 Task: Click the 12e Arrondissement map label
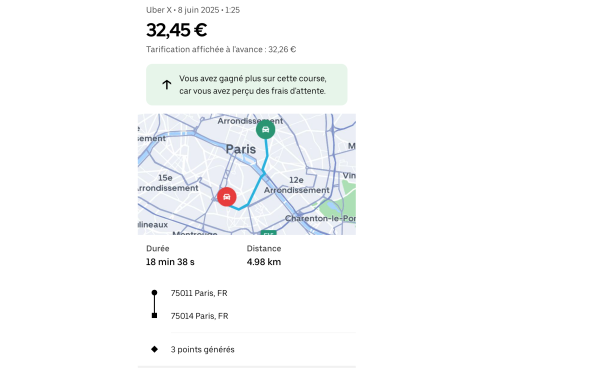(297, 185)
